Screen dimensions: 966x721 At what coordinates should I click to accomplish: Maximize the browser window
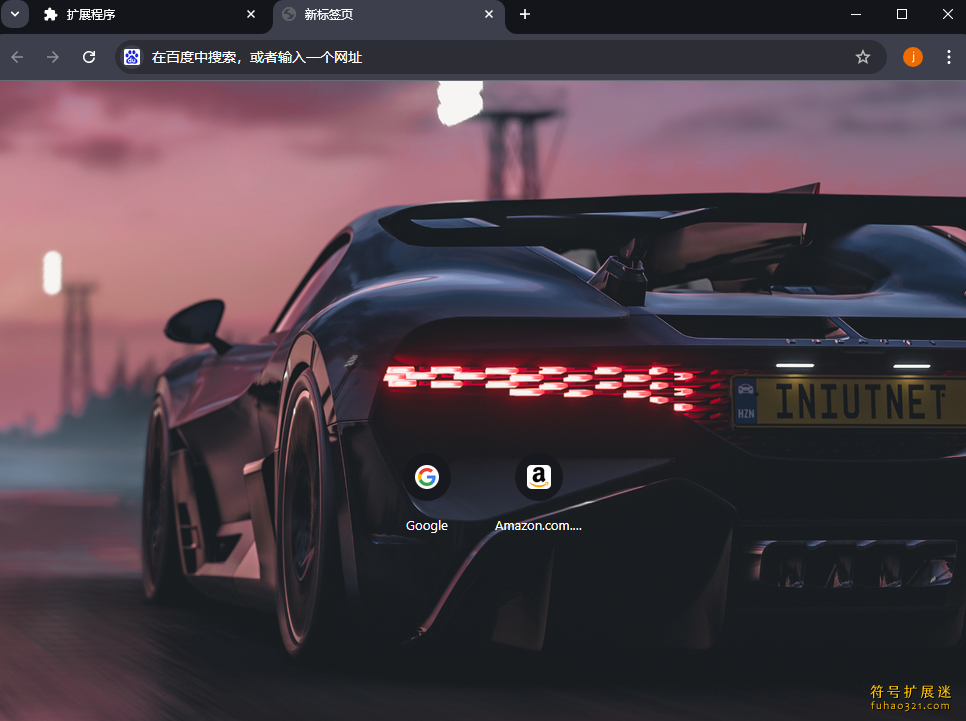click(902, 14)
